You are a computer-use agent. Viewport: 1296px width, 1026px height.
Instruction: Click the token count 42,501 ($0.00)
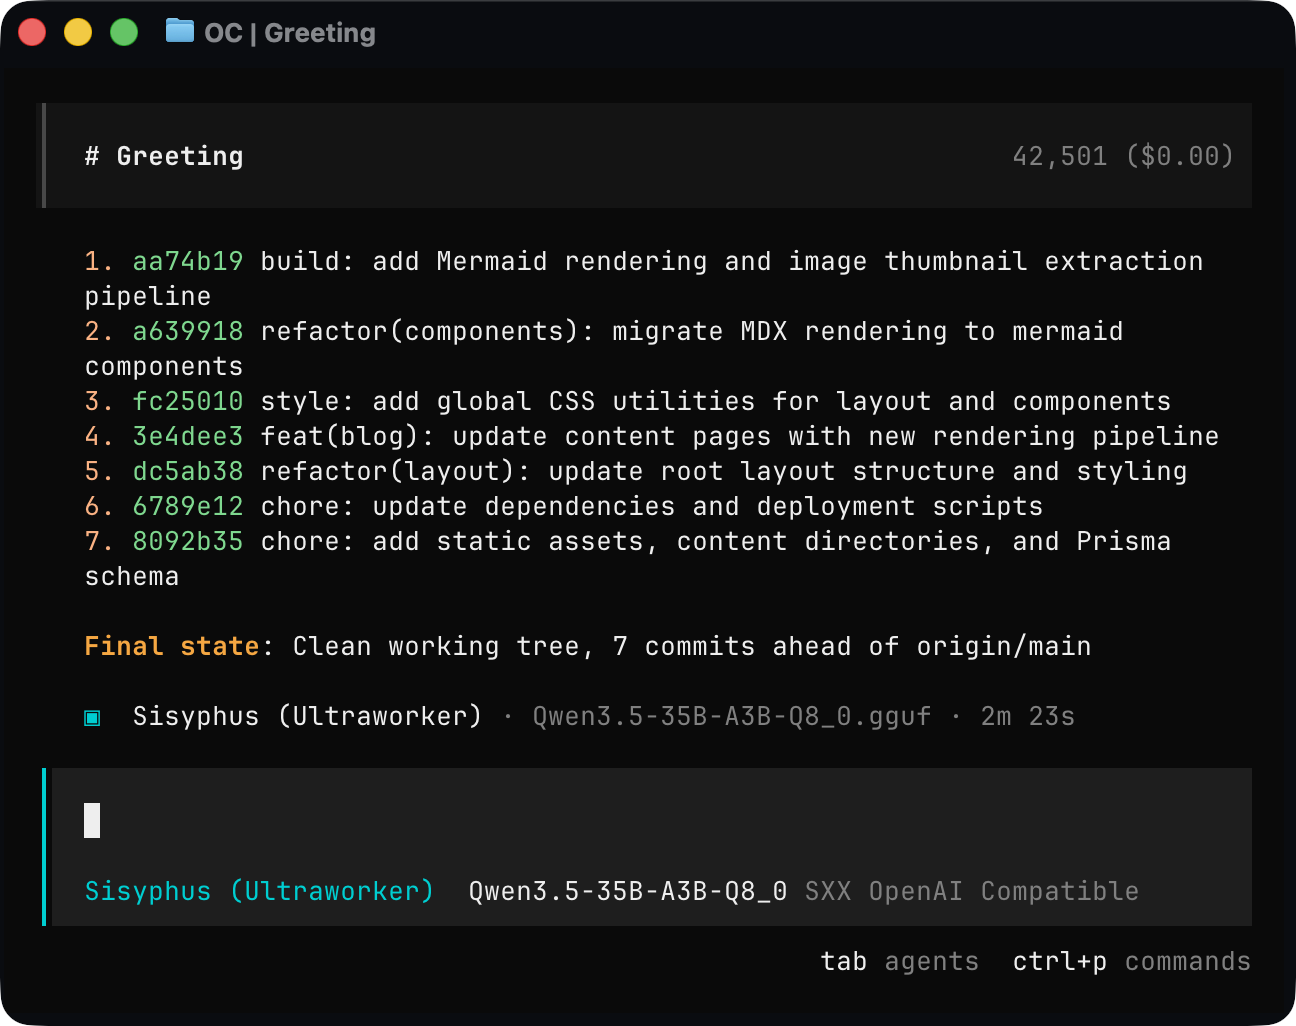tap(1122, 156)
